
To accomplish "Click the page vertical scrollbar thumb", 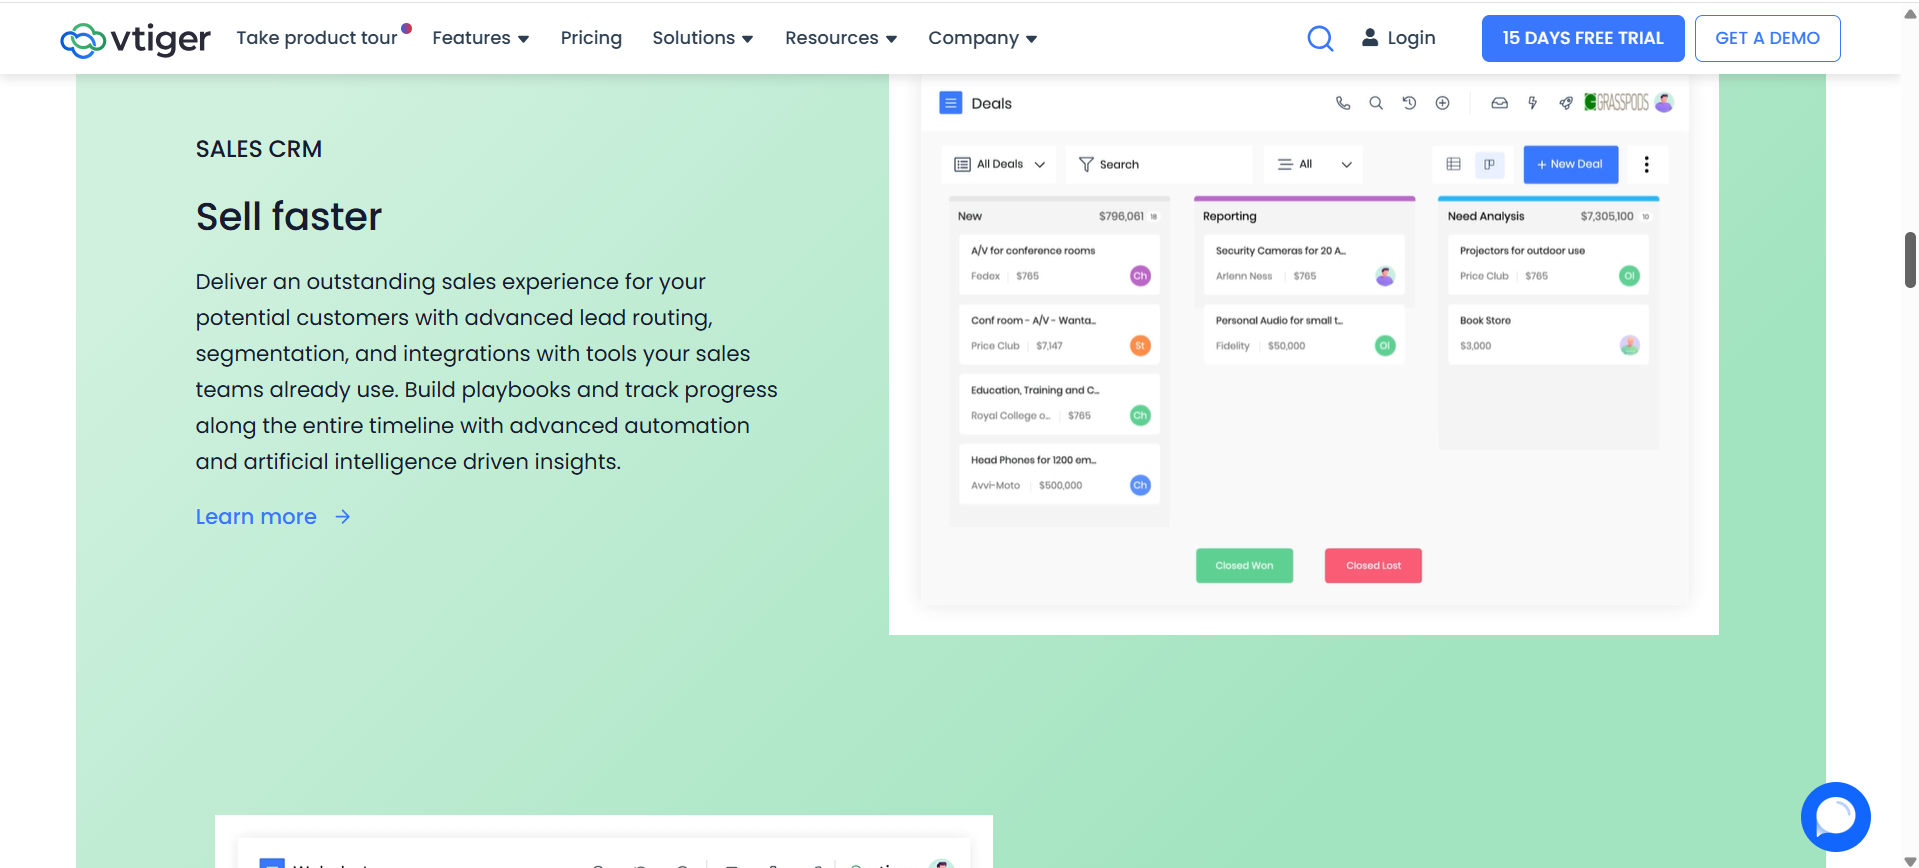I will pos(1909,260).
